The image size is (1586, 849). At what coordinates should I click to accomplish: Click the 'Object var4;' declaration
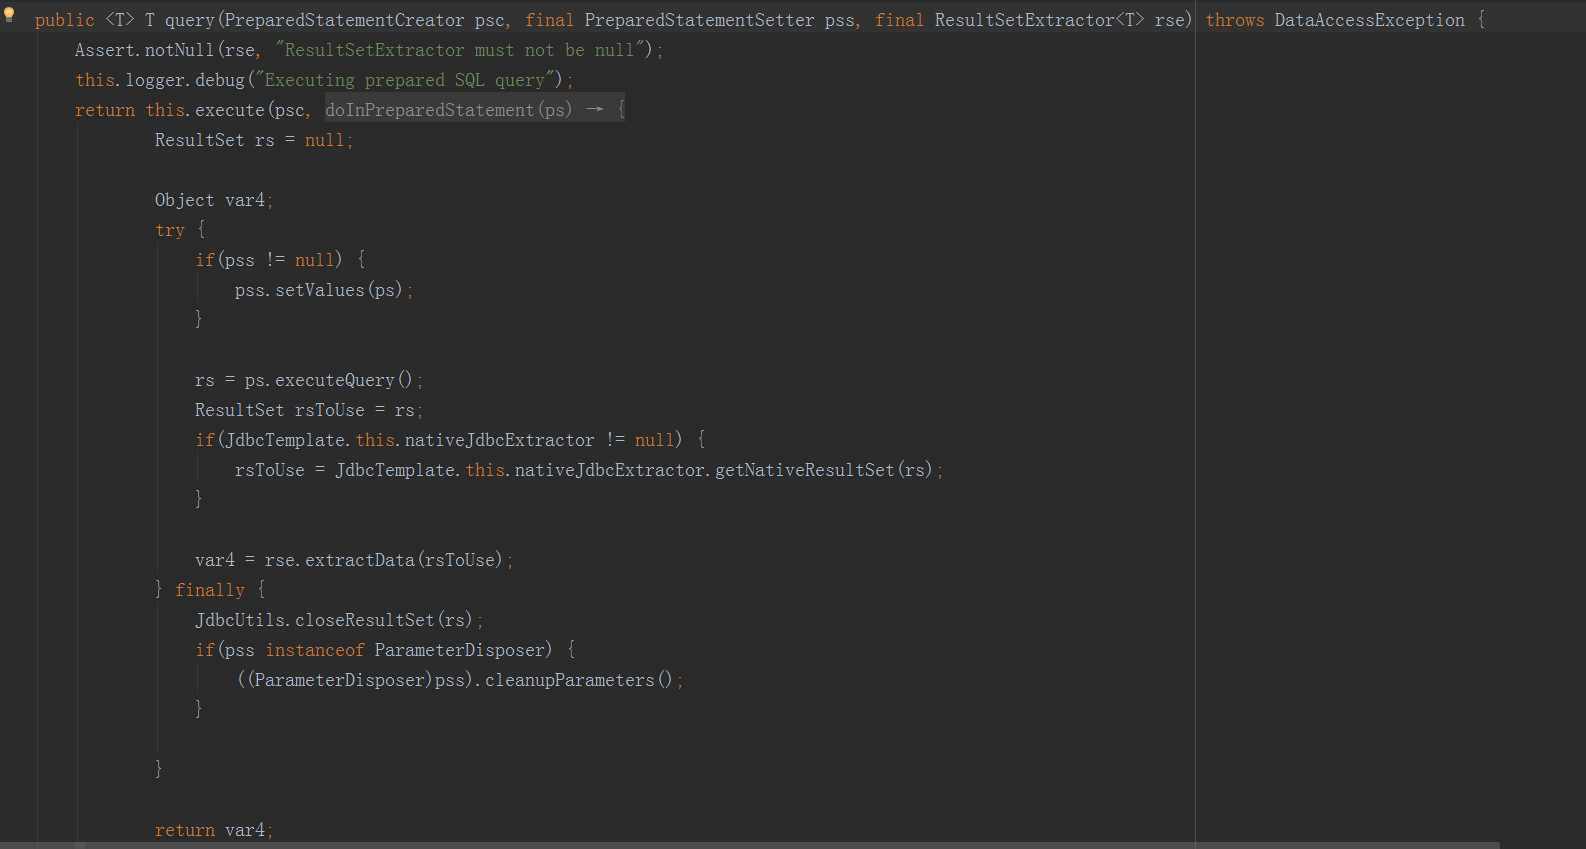(x=214, y=200)
